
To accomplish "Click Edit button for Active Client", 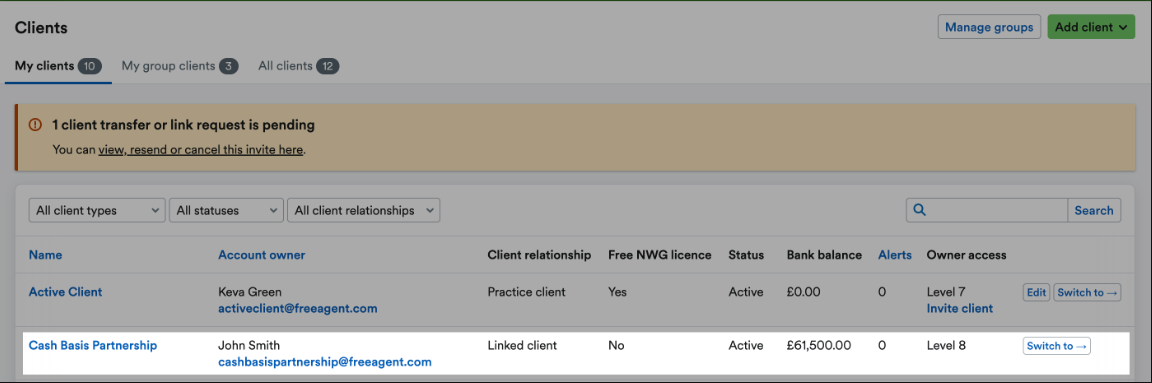I will 1036,293.
